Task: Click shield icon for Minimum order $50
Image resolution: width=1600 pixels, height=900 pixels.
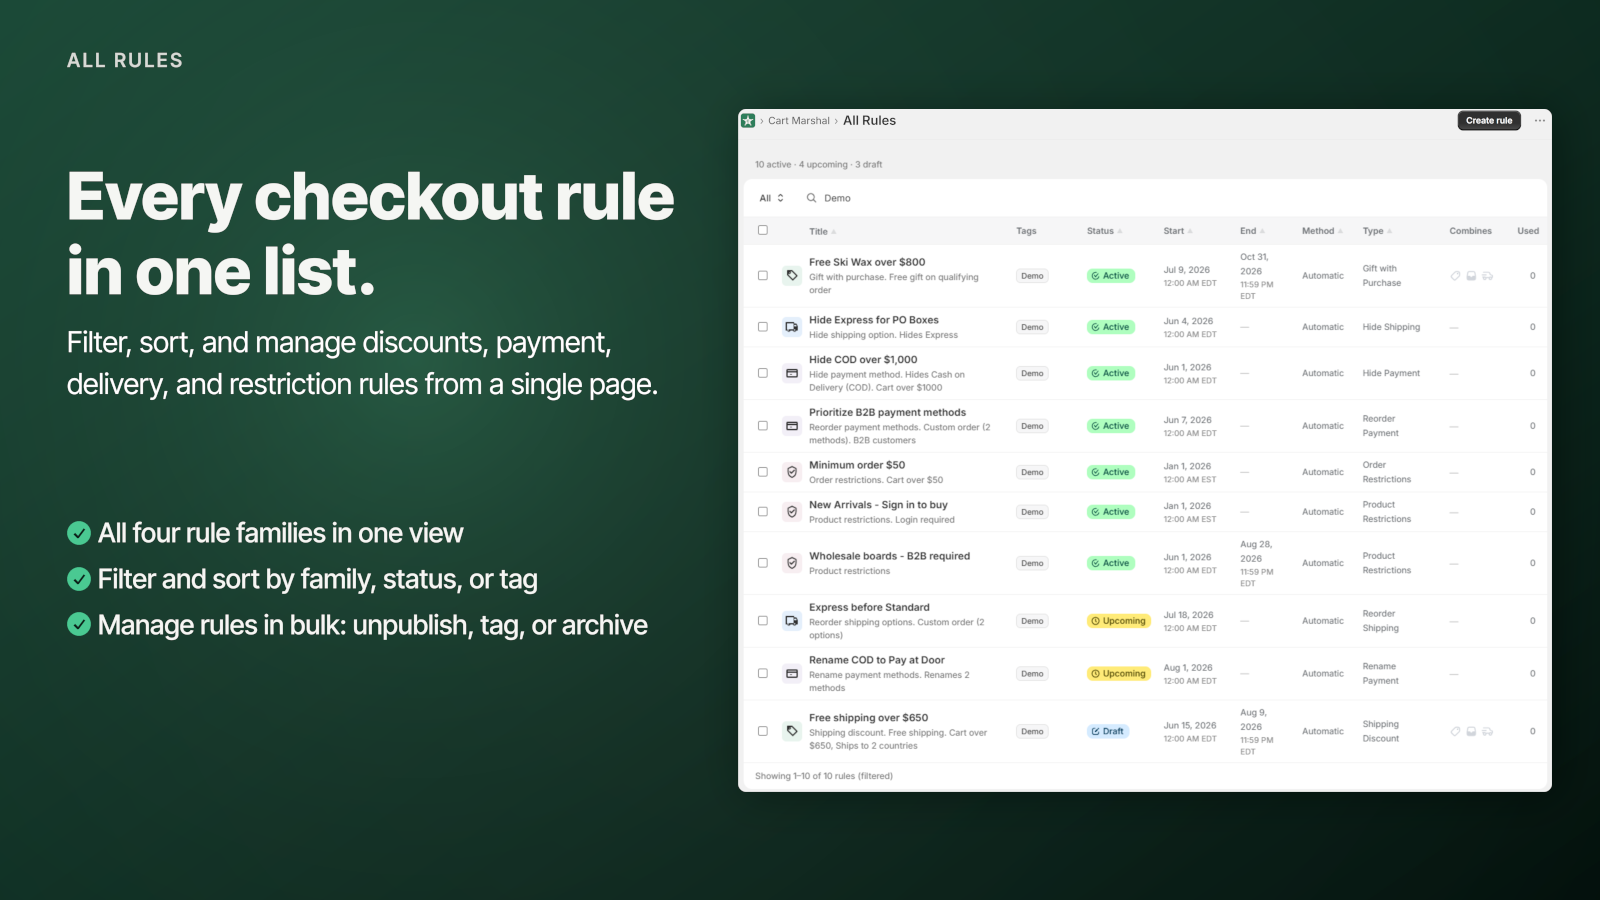Action: point(792,472)
